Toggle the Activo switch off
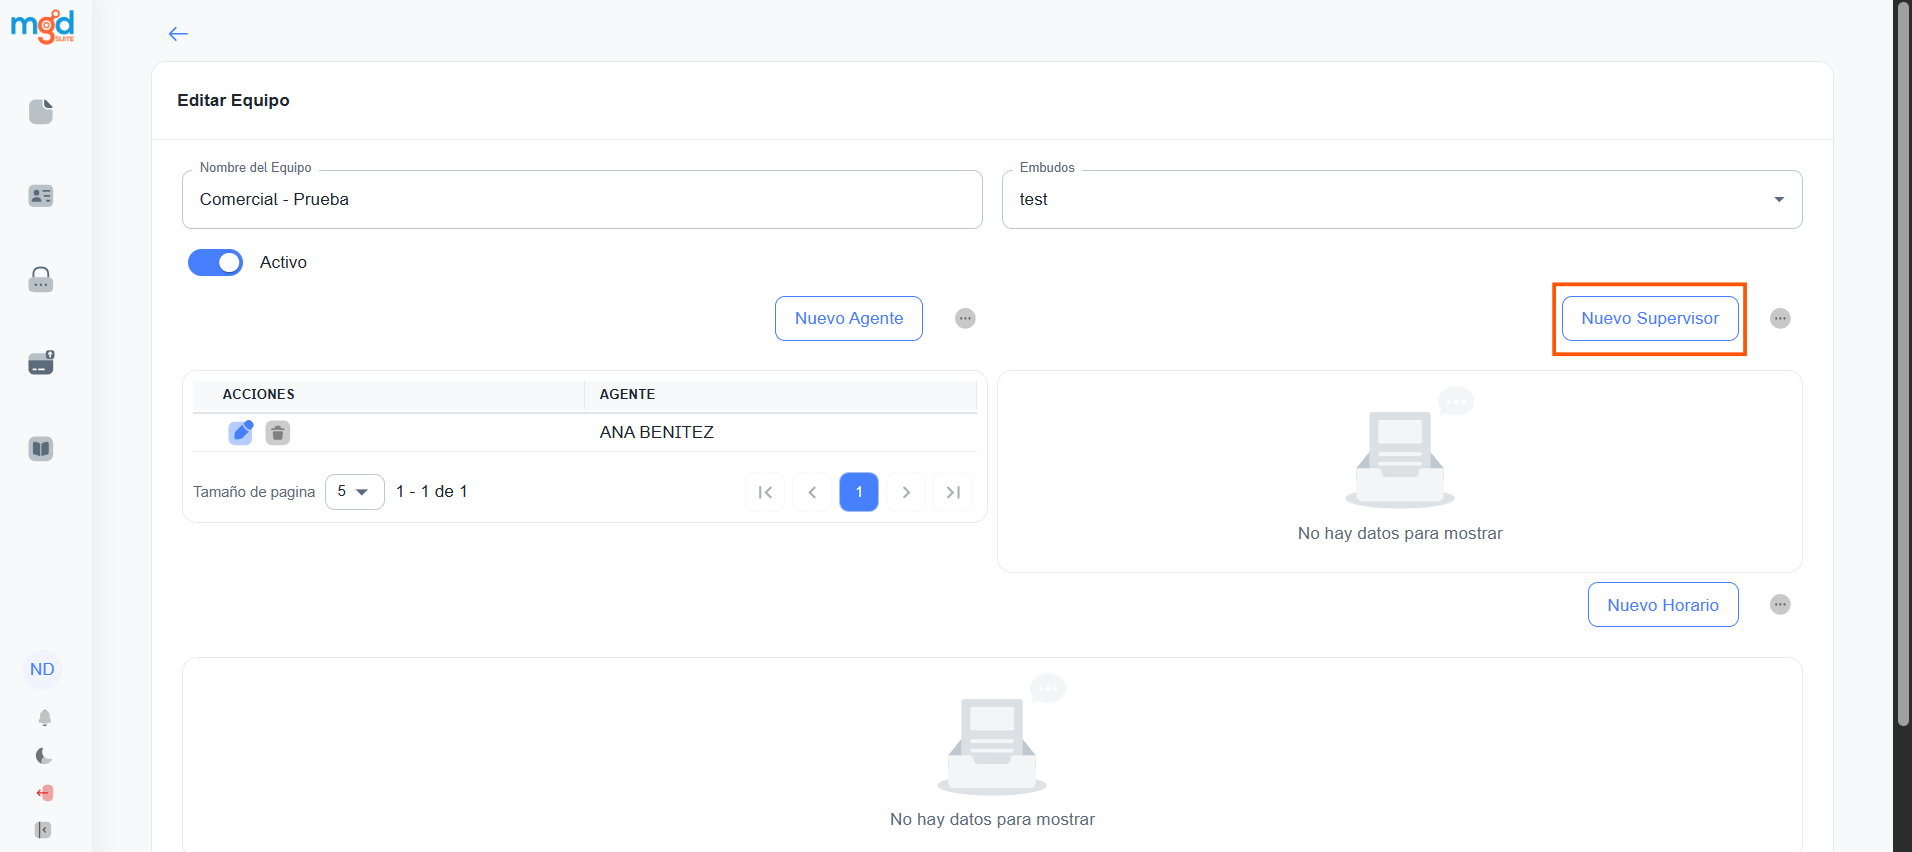The image size is (1912, 852). [215, 262]
